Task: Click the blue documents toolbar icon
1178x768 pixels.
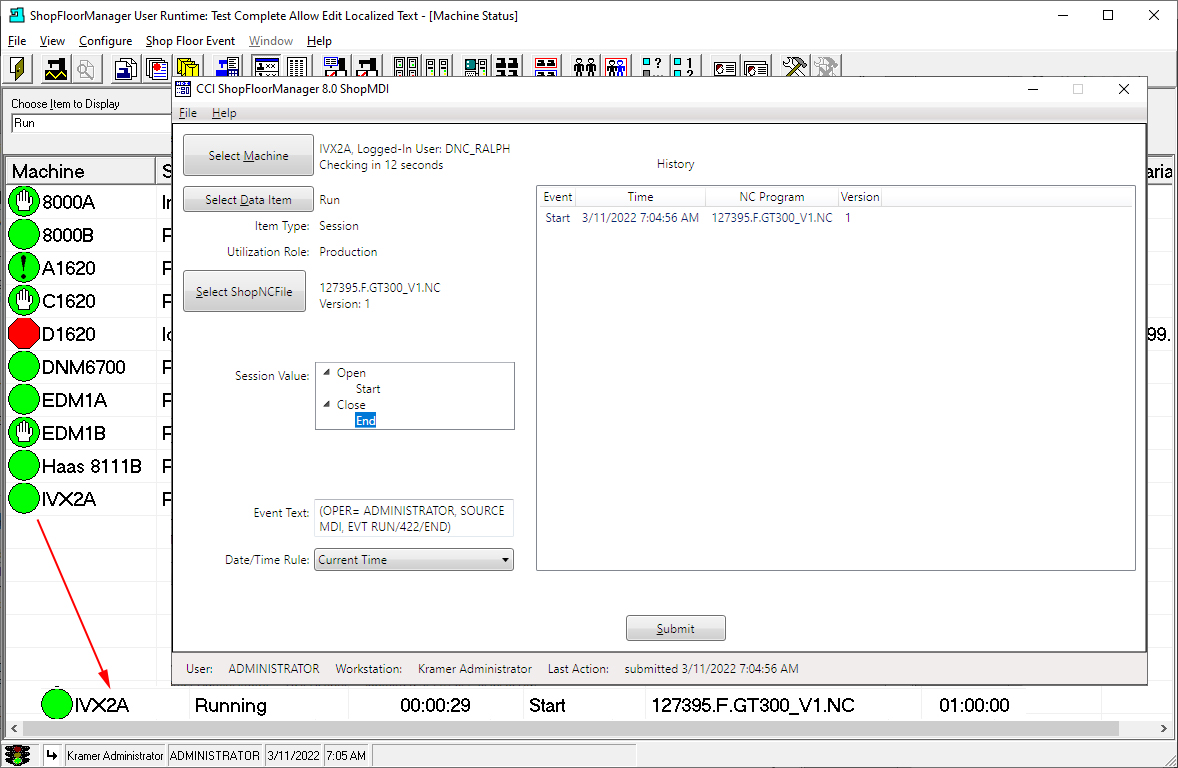Action: click(x=125, y=68)
